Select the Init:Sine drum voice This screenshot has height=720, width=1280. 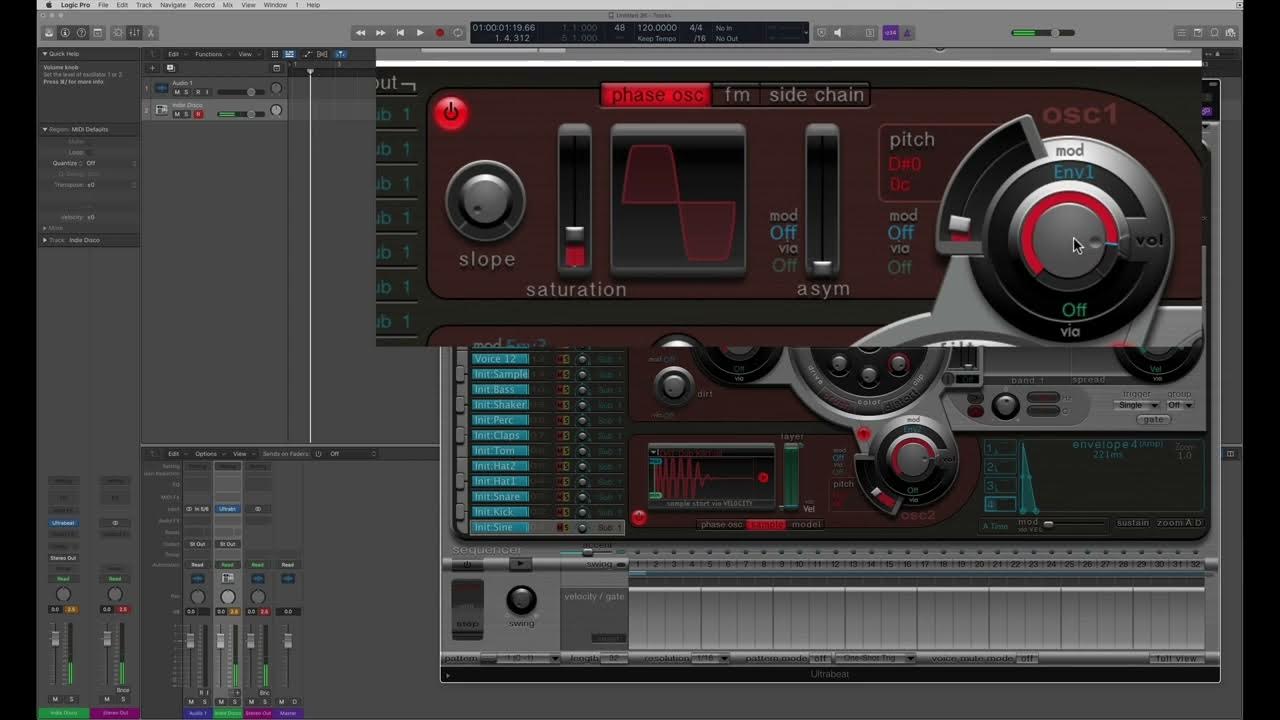[x=501, y=527]
